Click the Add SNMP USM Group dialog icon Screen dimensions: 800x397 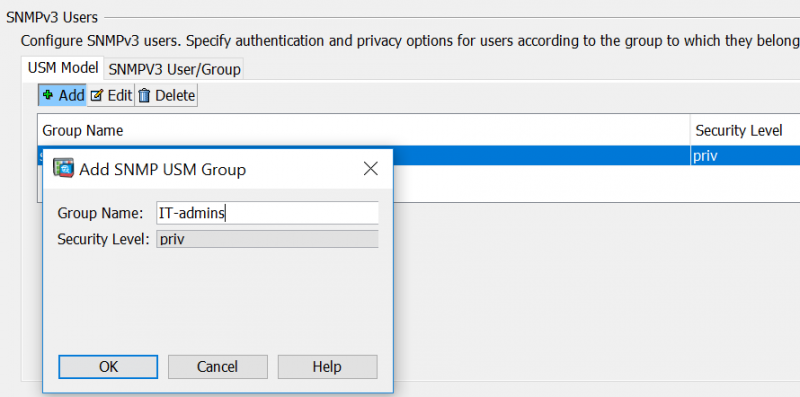[x=64, y=168]
